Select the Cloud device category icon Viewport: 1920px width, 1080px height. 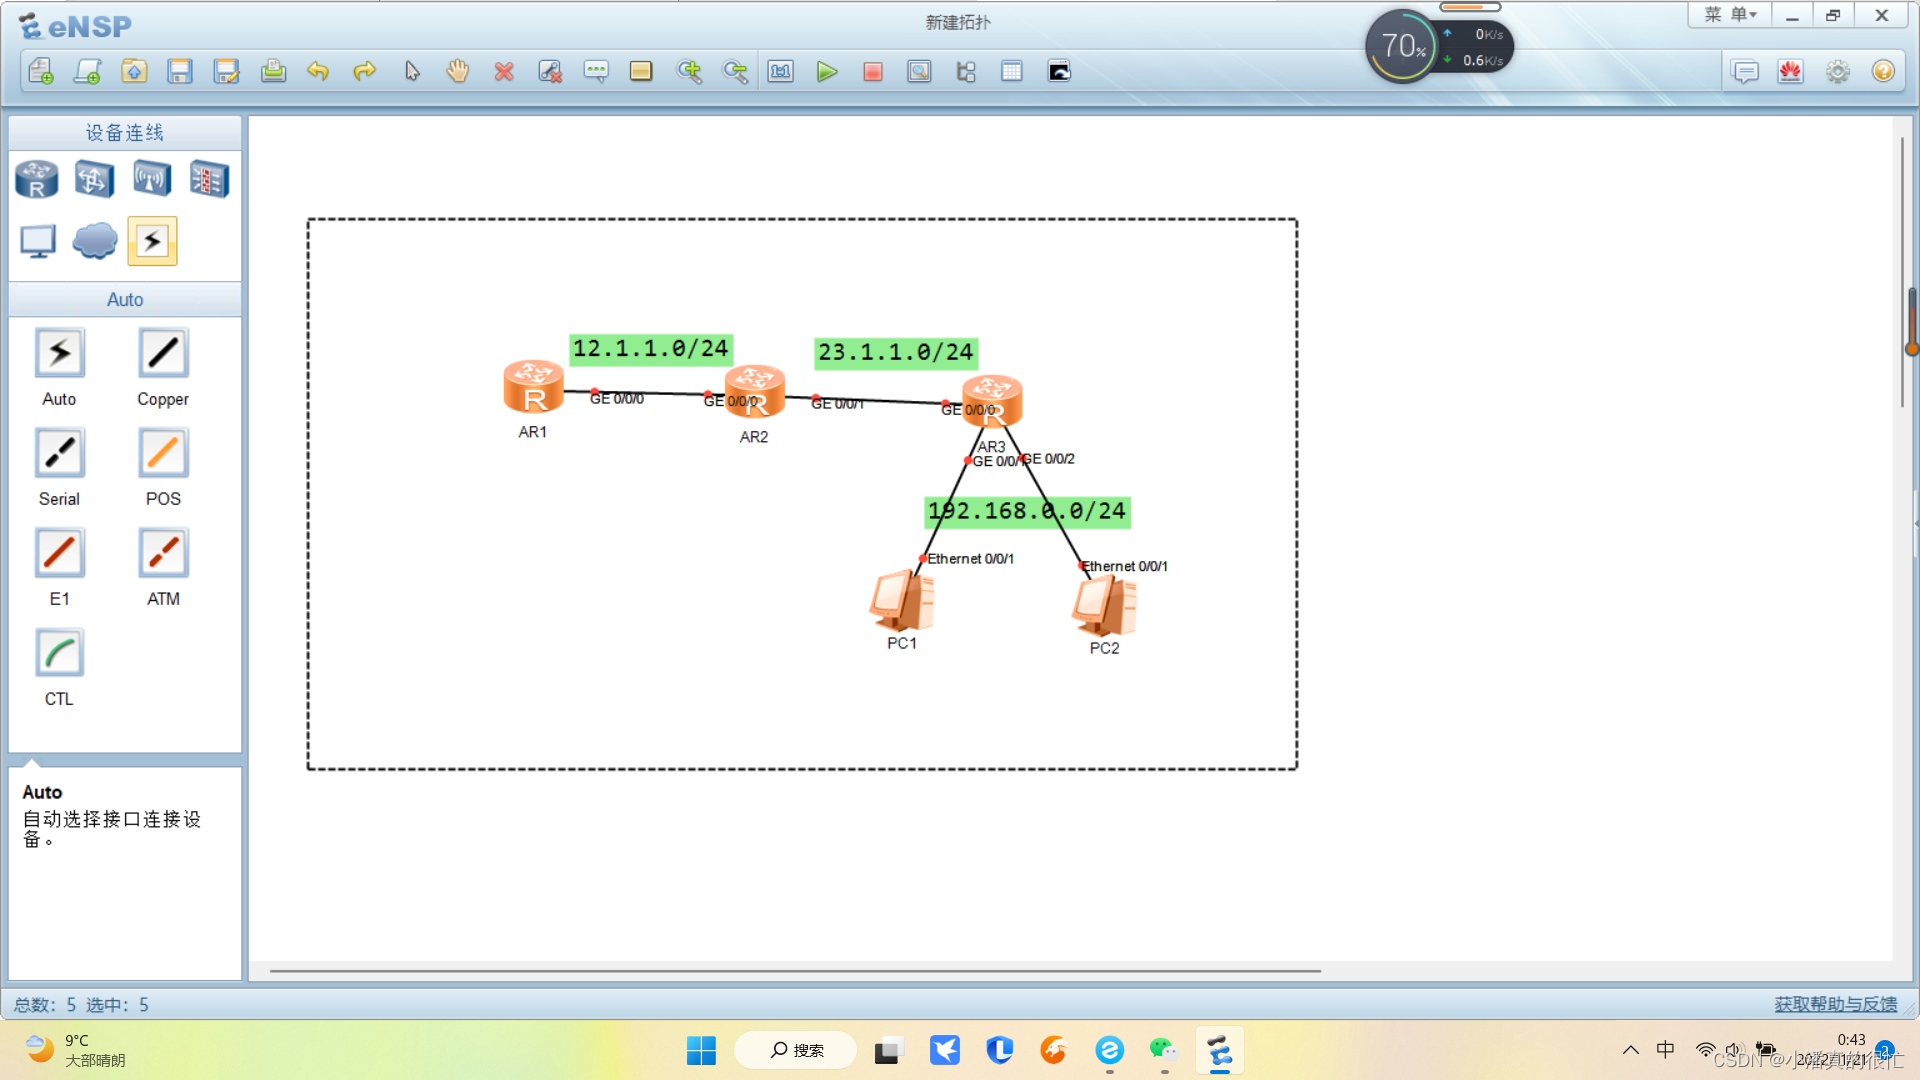(x=95, y=241)
